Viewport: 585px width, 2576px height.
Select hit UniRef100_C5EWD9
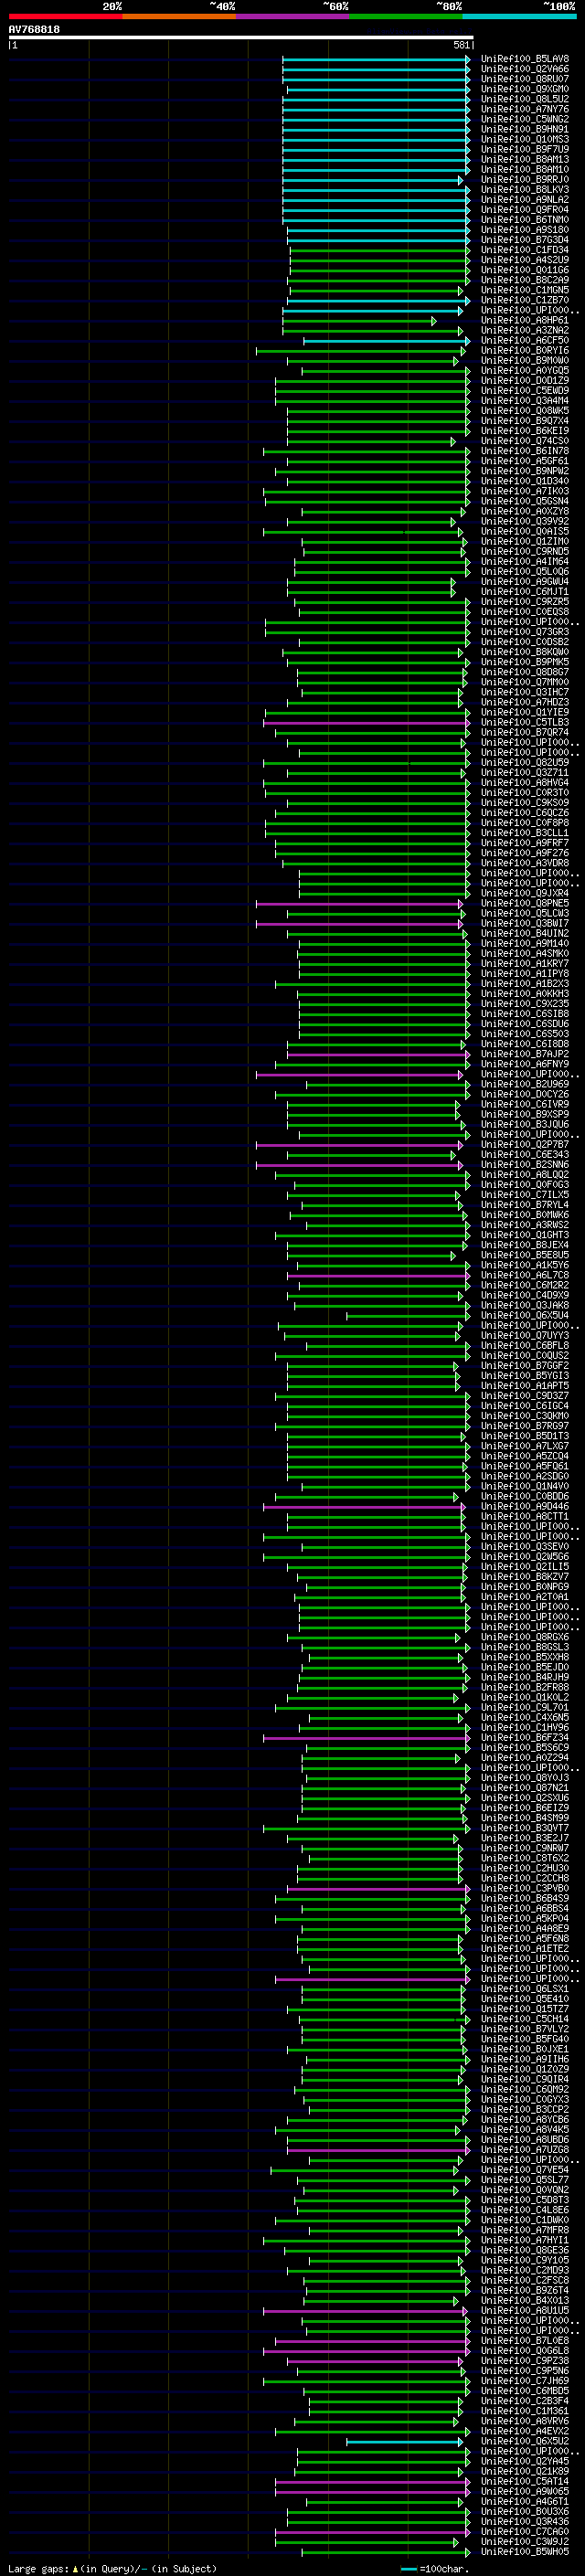coord(524,390)
